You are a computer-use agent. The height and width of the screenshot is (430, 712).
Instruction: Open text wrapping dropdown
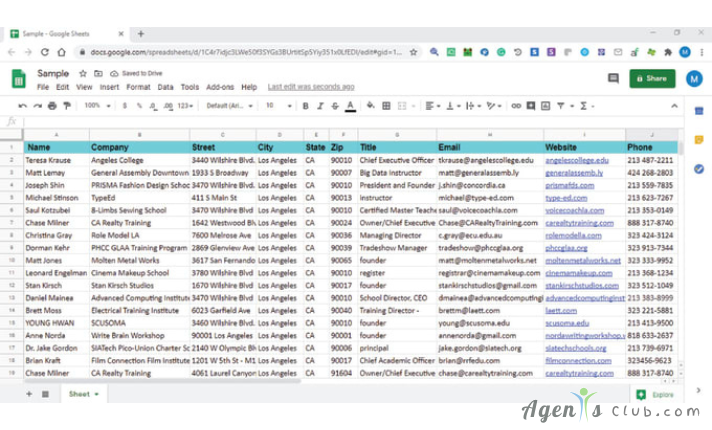click(473, 106)
